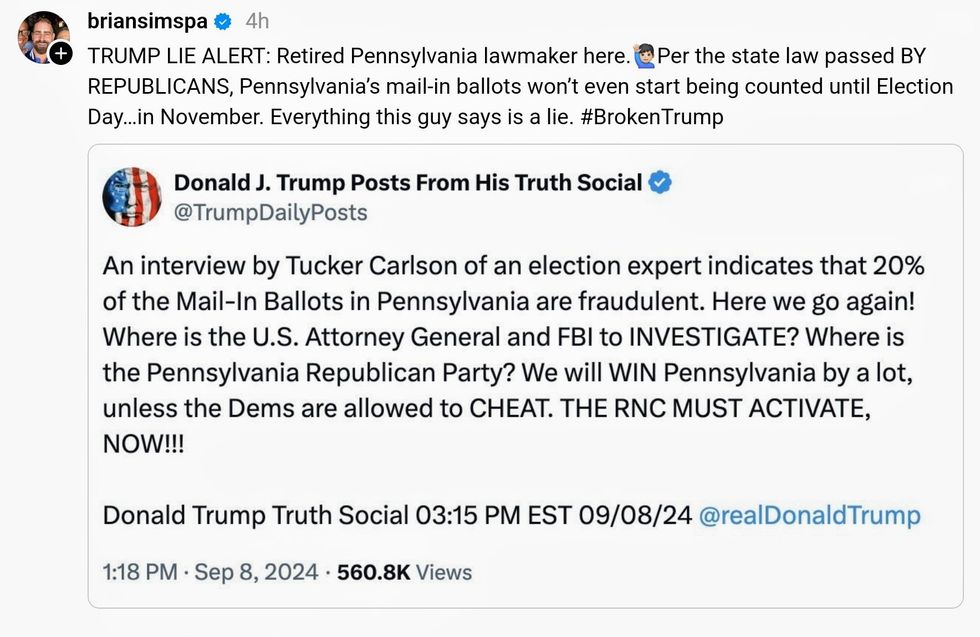
Task: Open the Trump flag avatar in quoted post
Action: (132, 196)
